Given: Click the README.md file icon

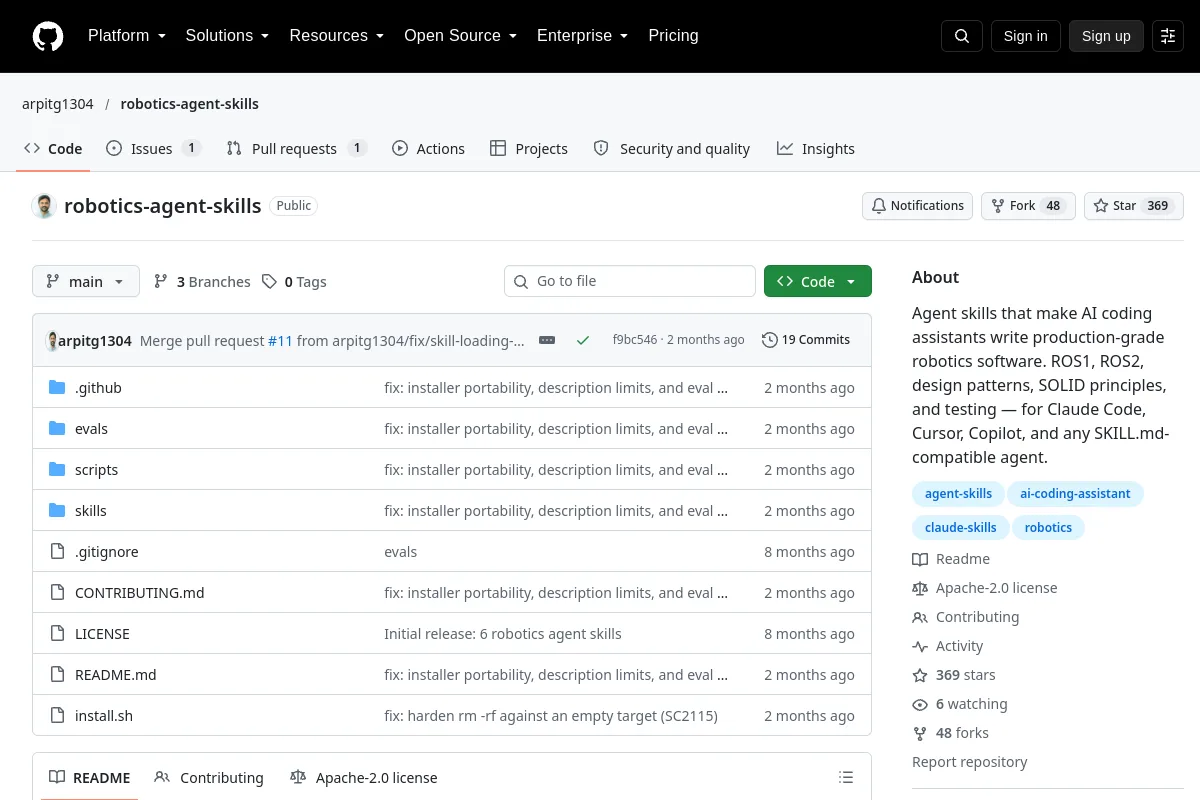Looking at the screenshot, I should (x=57, y=674).
